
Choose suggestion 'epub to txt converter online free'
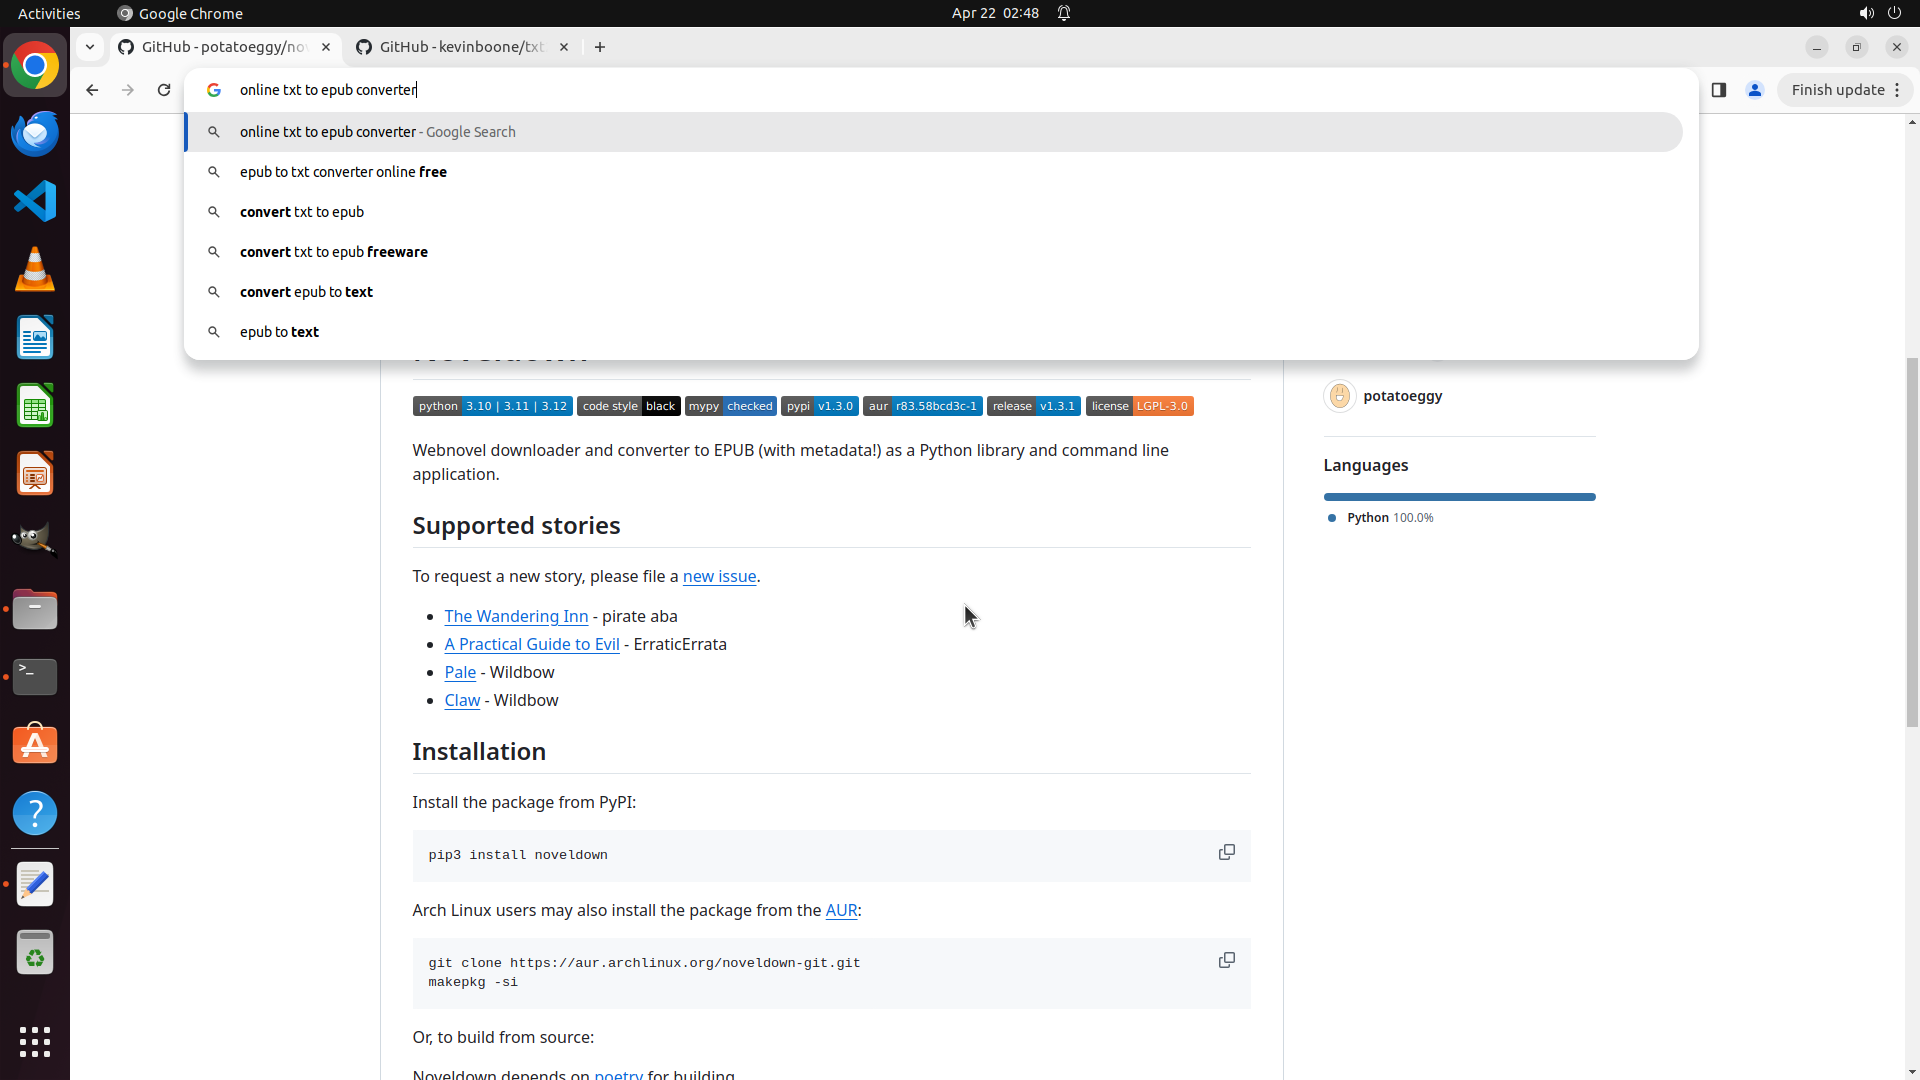coord(343,172)
